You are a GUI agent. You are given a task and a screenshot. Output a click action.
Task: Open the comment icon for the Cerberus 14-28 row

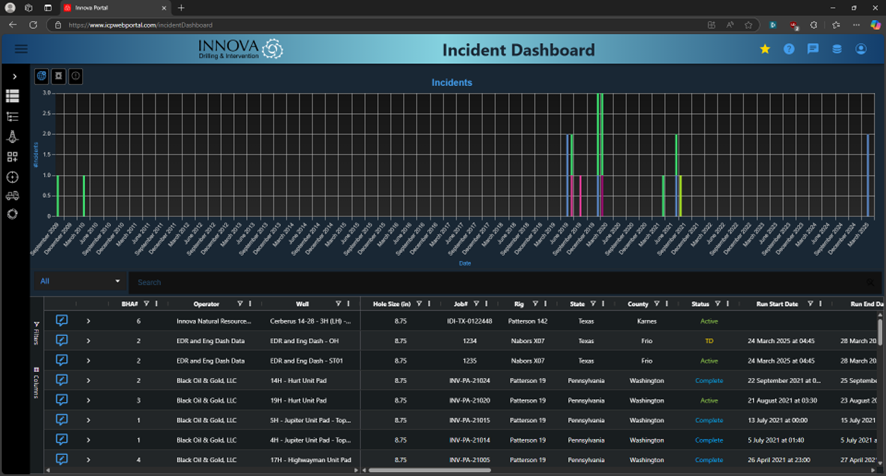62,321
